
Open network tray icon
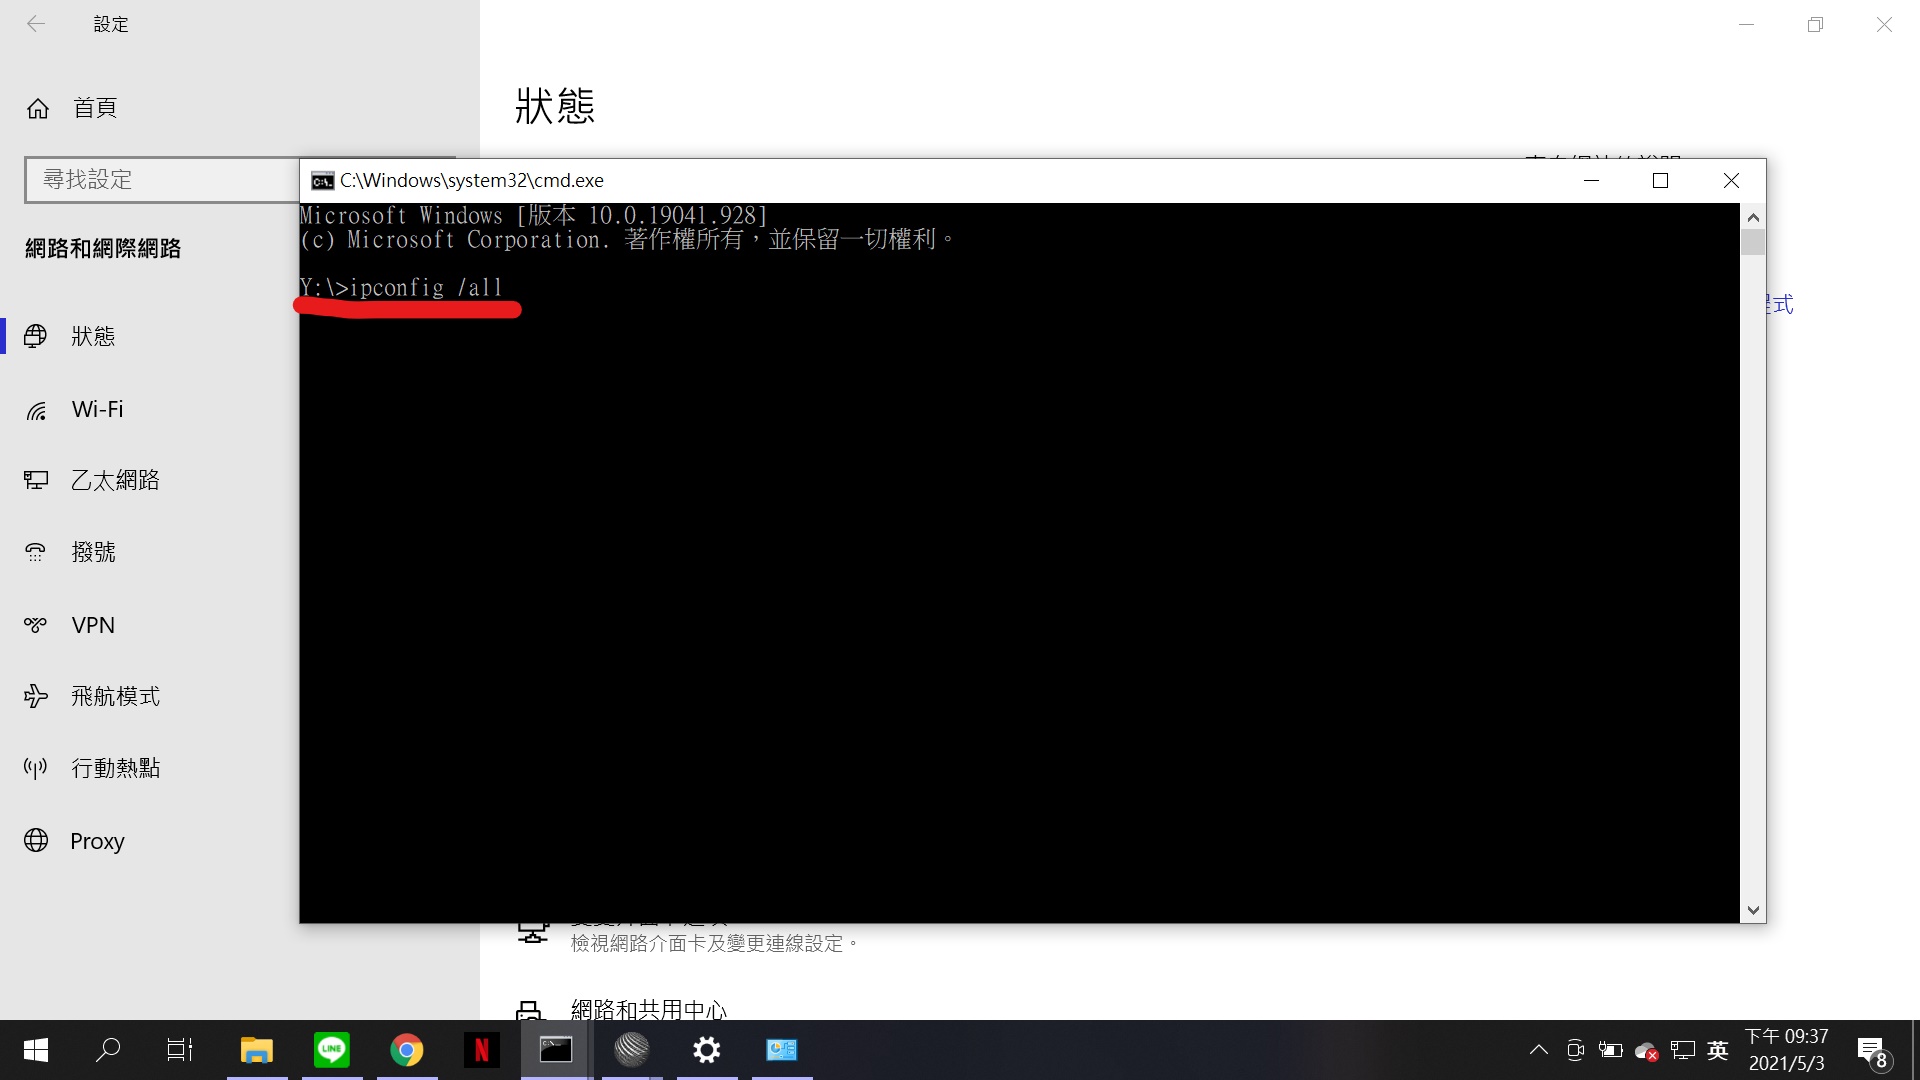click(x=1683, y=1050)
